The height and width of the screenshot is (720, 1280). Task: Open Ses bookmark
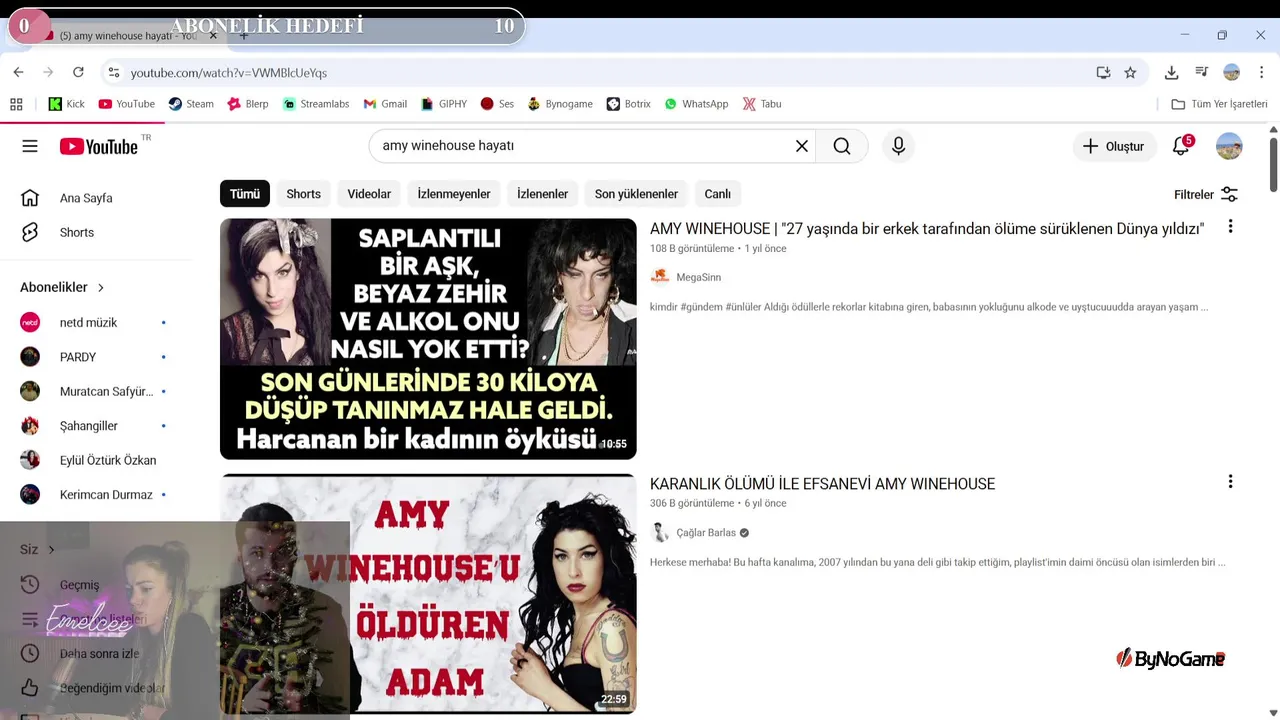click(497, 104)
